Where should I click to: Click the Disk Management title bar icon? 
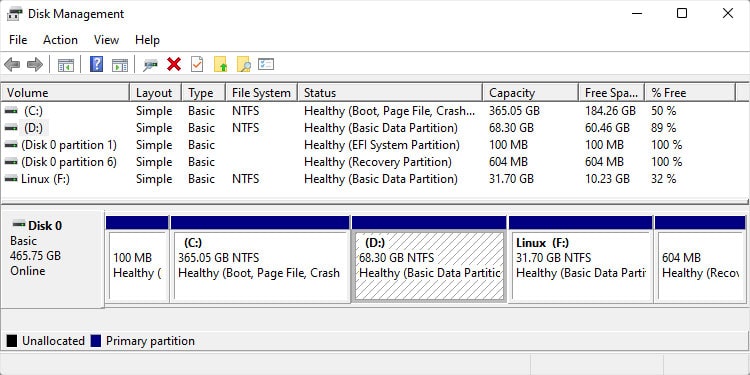pos(14,14)
